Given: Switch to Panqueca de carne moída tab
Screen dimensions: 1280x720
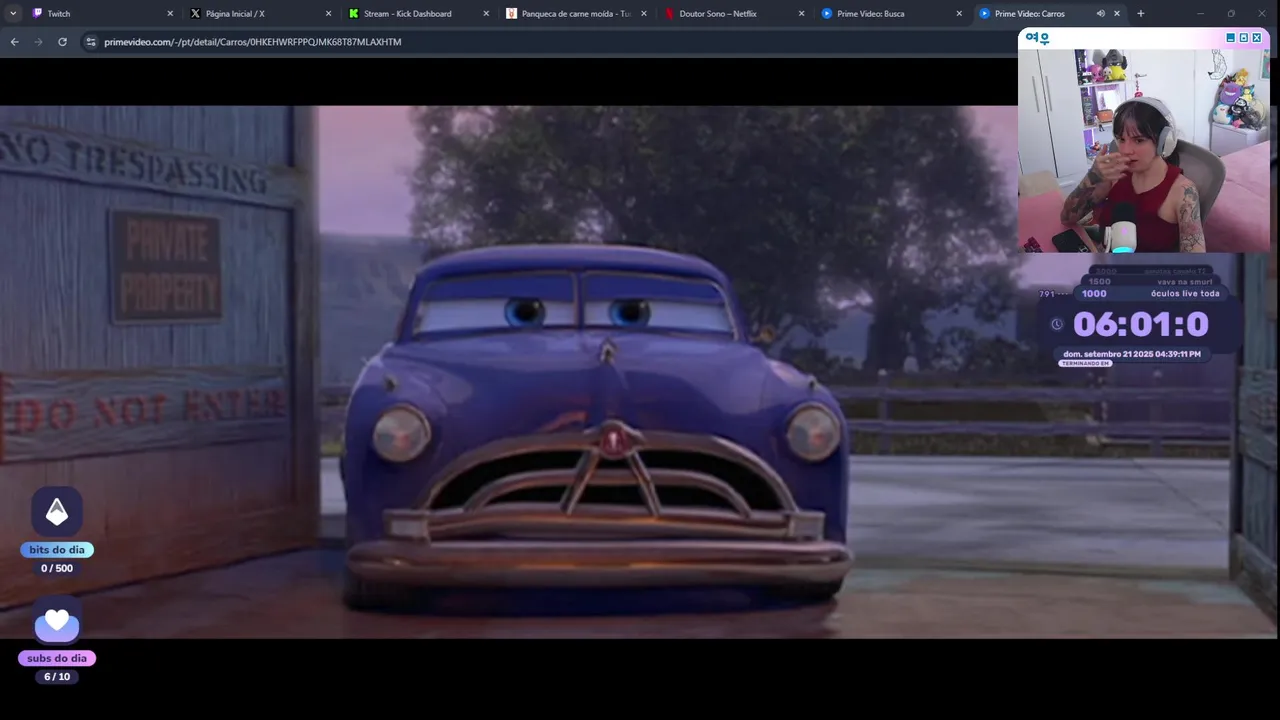Looking at the screenshot, I should pos(577,14).
